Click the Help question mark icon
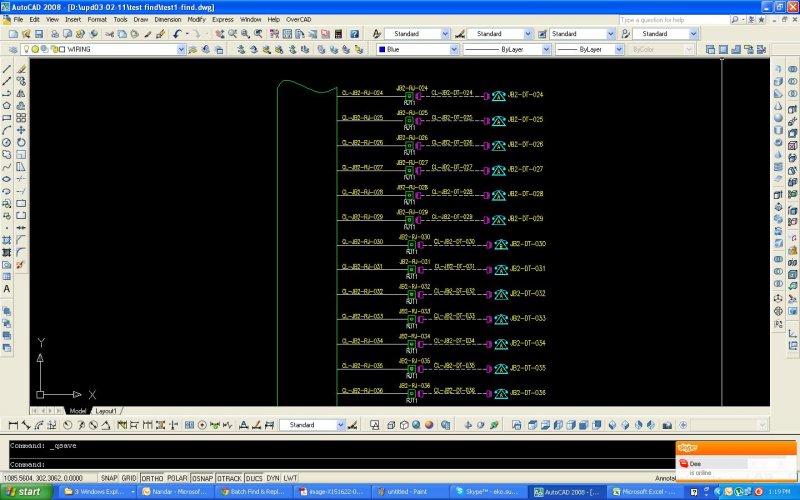 point(355,34)
